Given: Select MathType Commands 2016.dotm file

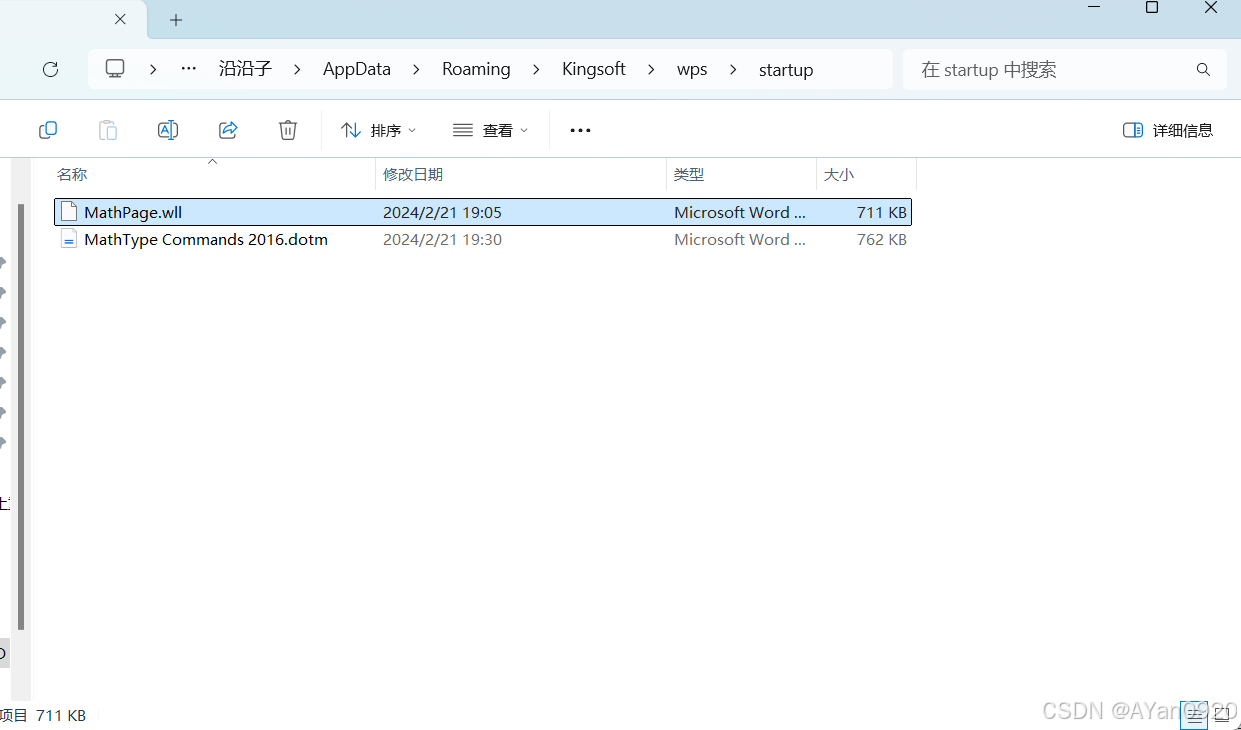Looking at the screenshot, I should 483,239.
